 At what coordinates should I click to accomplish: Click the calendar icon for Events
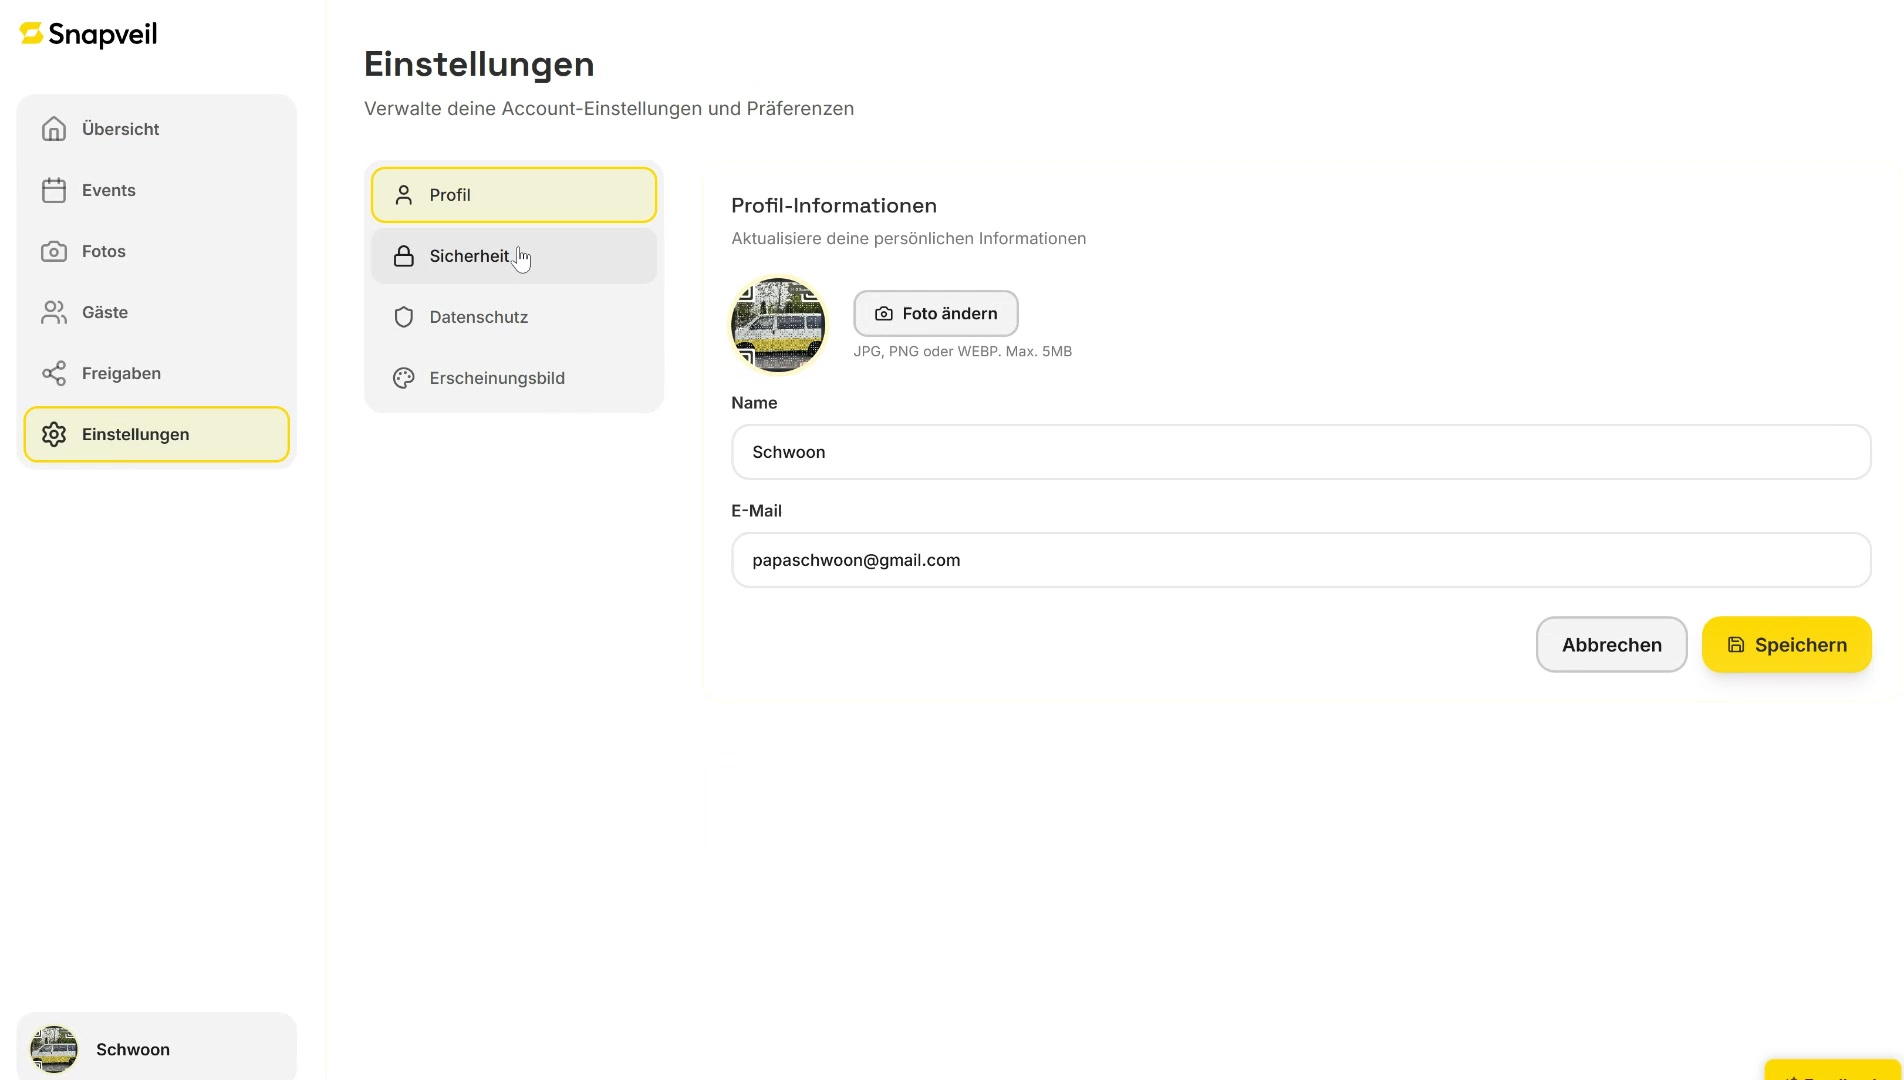tap(54, 190)
